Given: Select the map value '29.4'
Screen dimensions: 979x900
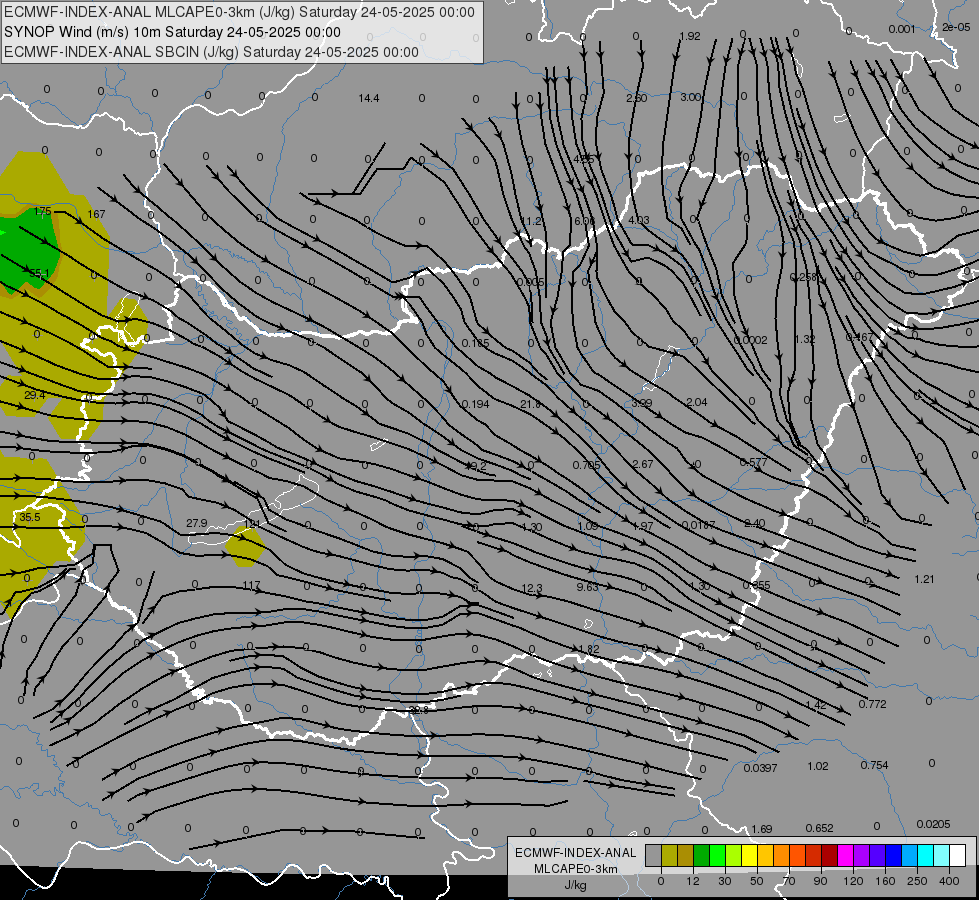Looking at the screenshot, I should pos(34,395).
